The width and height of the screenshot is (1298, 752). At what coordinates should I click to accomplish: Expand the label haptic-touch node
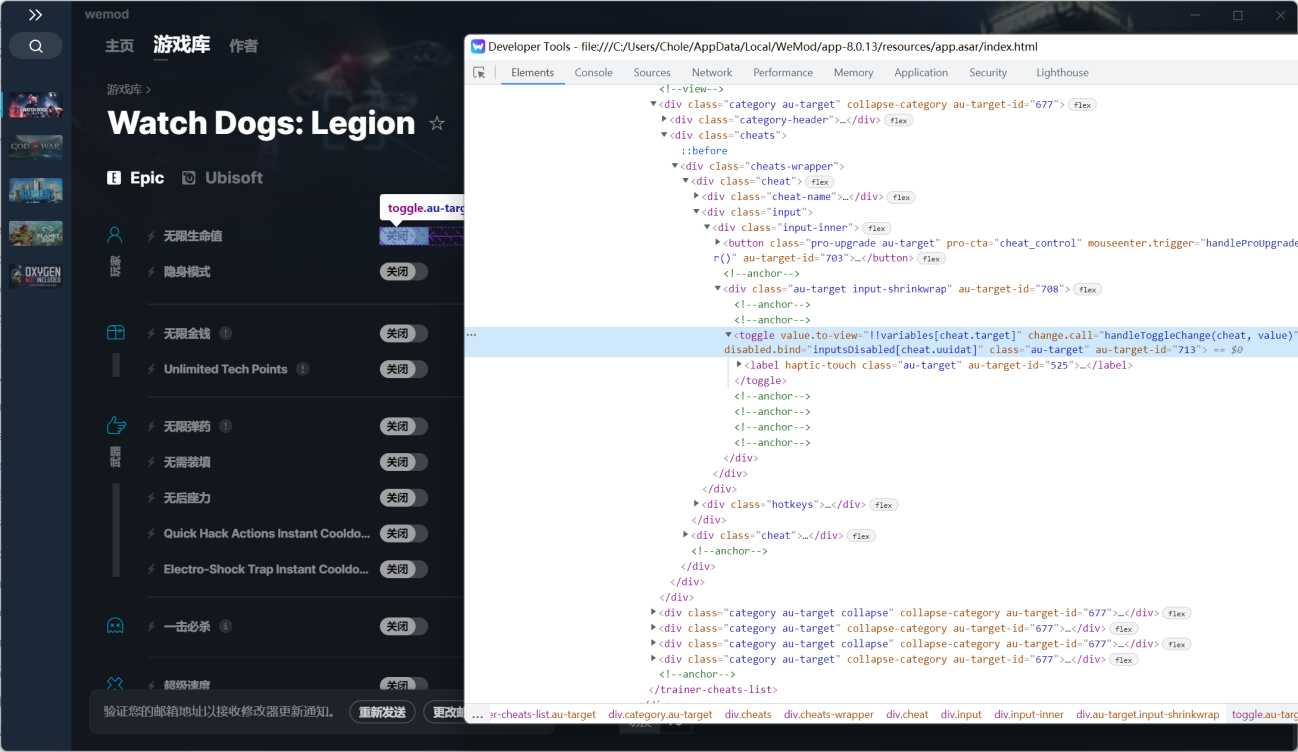coord(740,365)
